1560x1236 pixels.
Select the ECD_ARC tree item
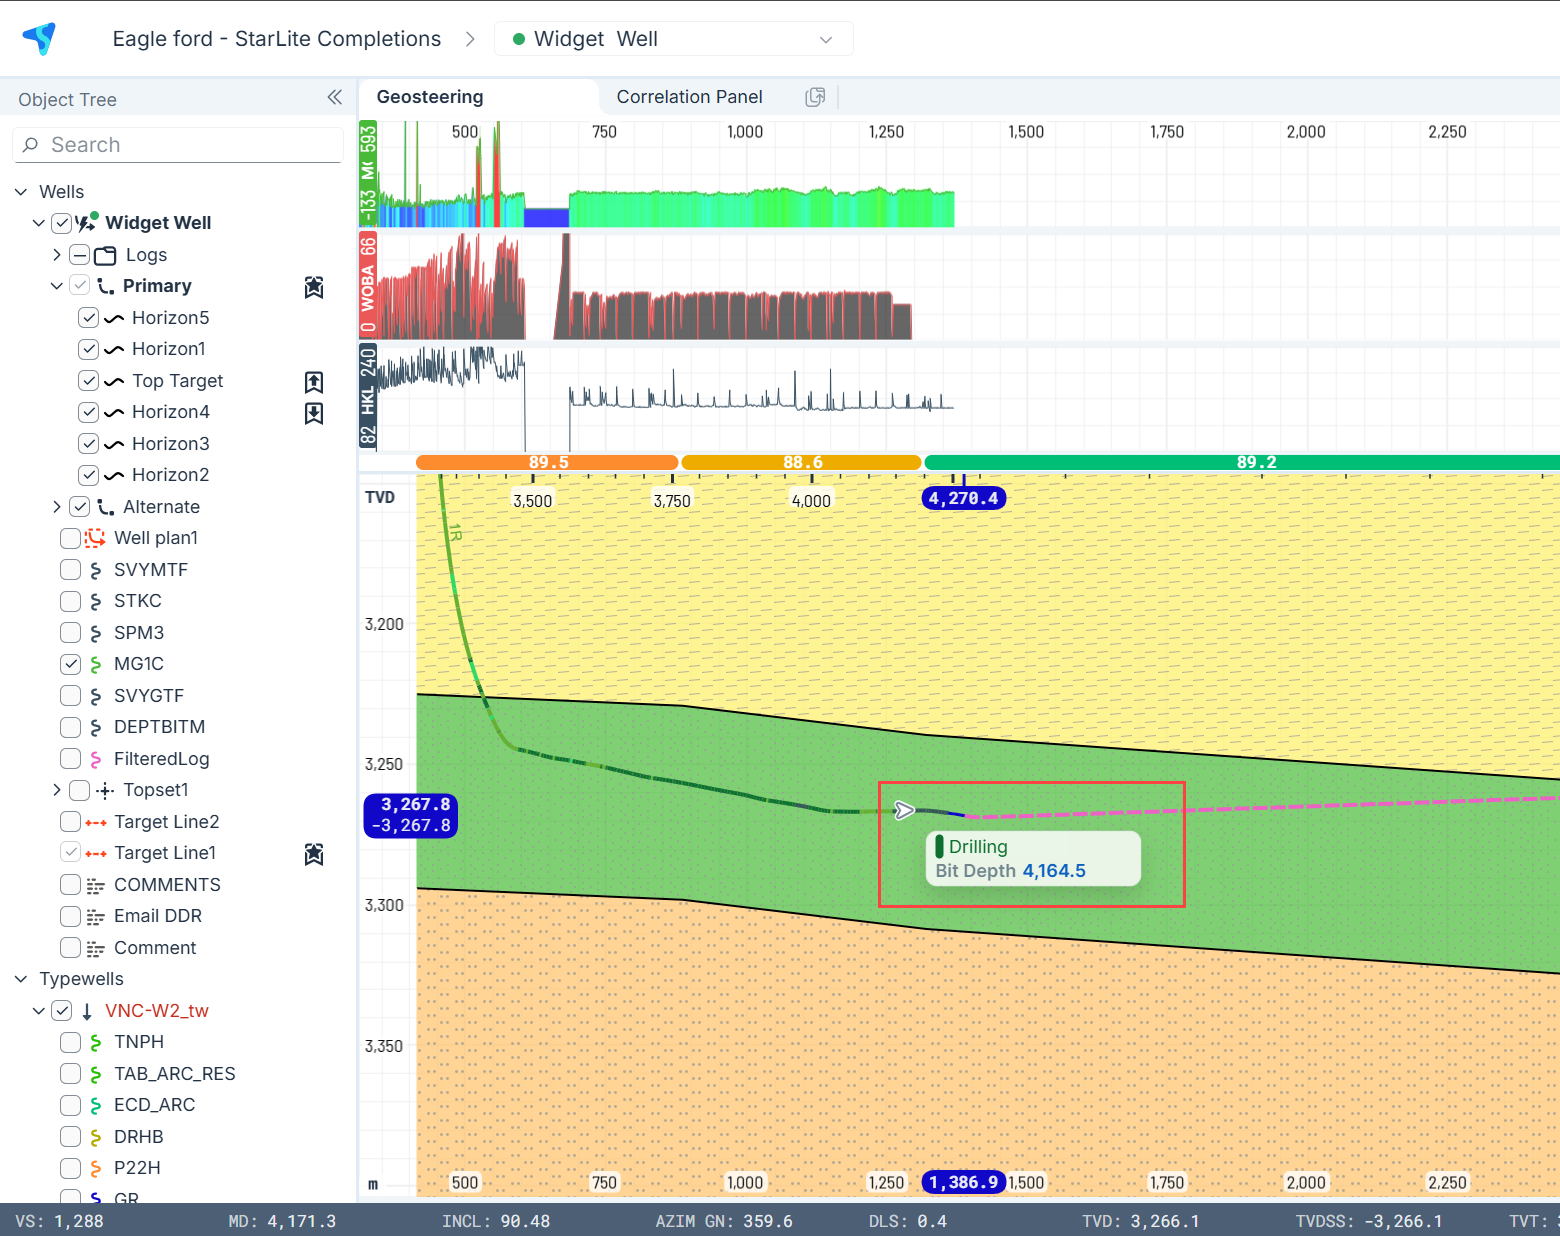[x=154, y=1105]
